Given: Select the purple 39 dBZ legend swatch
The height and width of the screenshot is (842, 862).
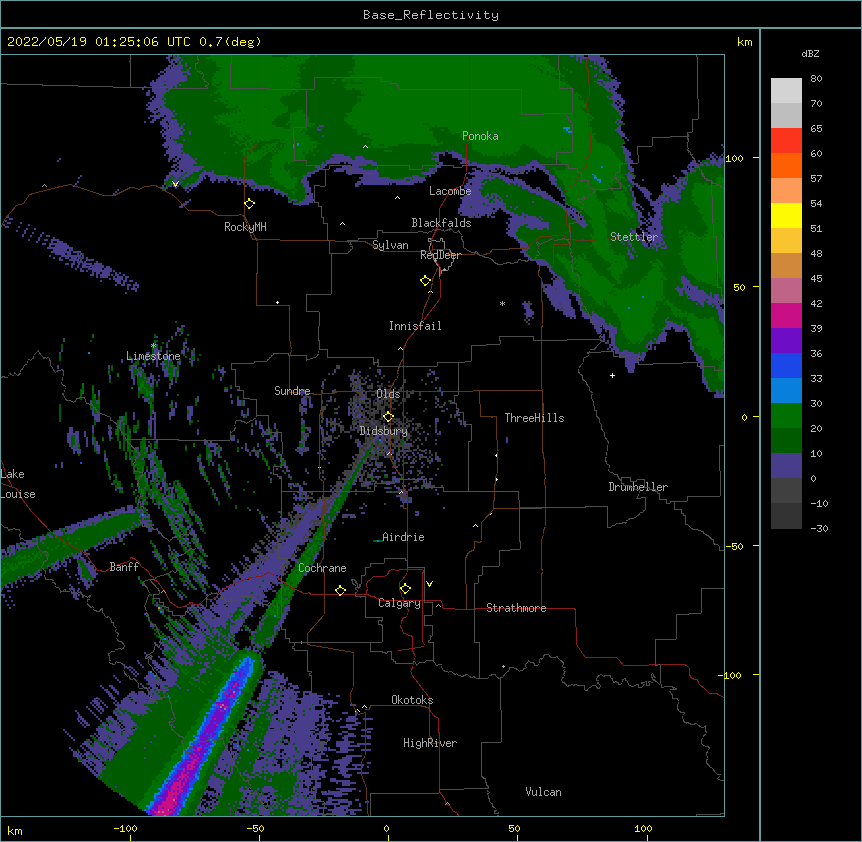Looking at the screenshot, I should 786,341.
